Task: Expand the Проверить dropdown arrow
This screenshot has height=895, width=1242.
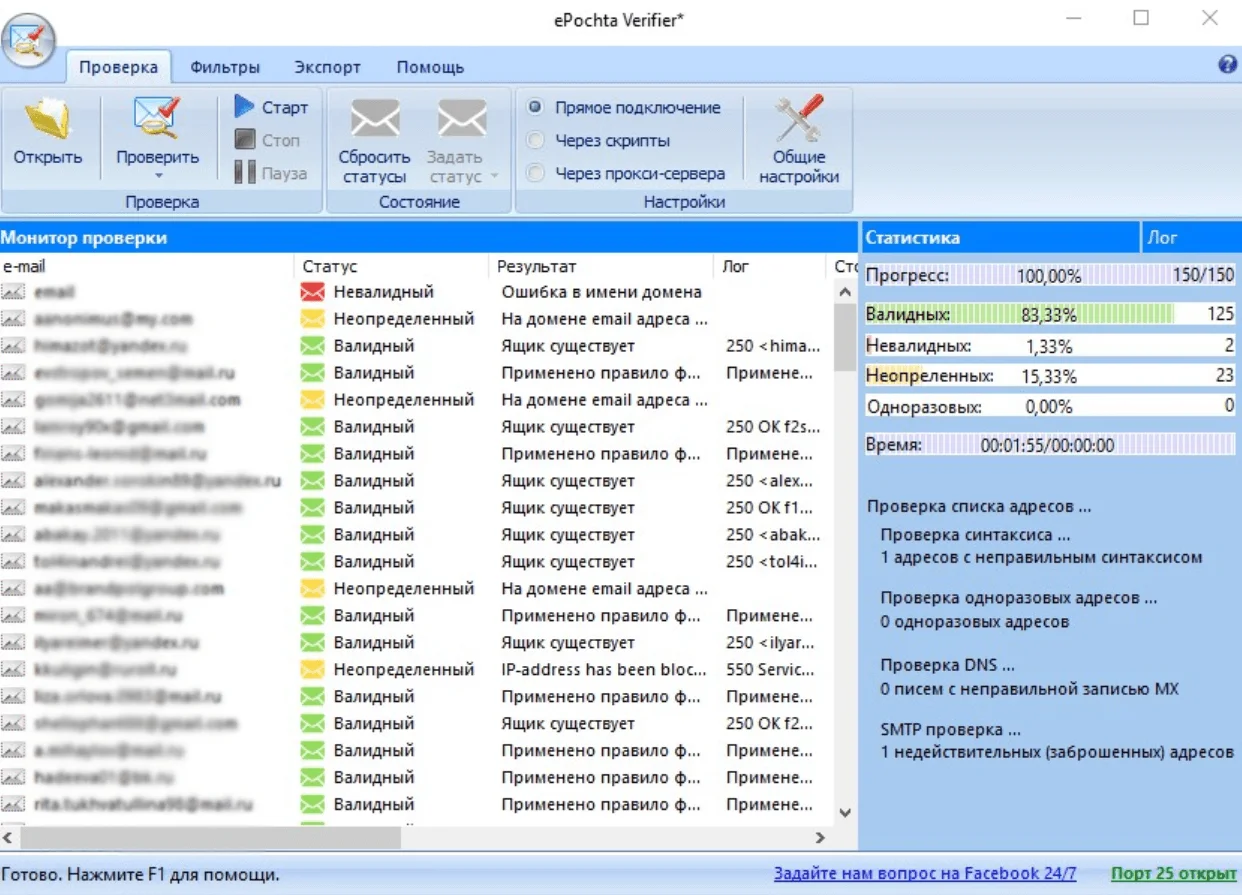Action: 157,176
